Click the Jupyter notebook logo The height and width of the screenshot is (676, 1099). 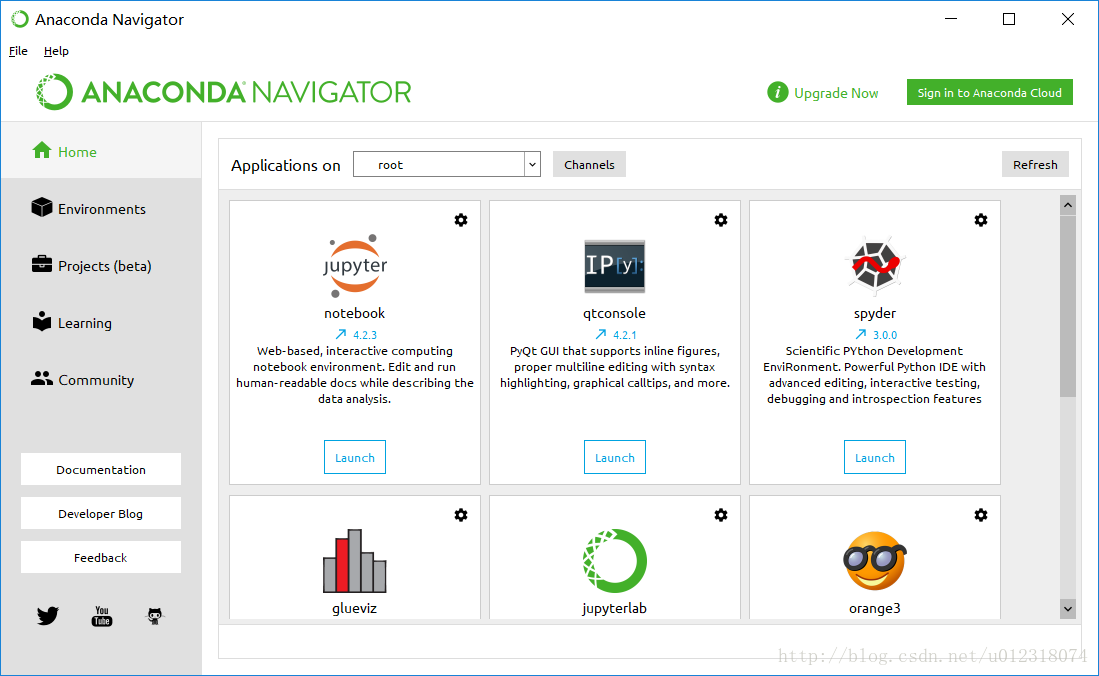point(355,266)
